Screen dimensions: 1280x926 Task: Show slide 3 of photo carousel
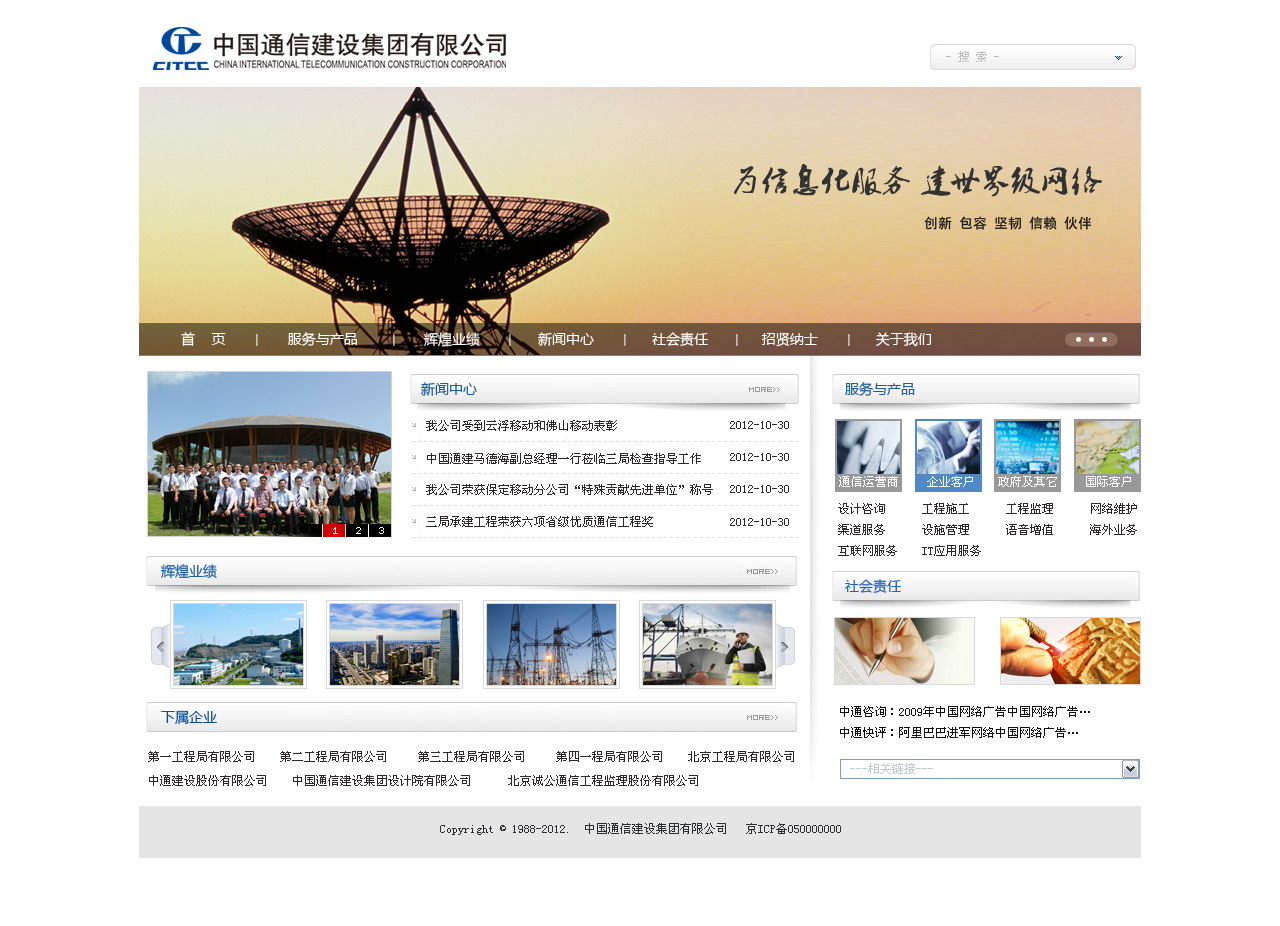click(x=380, y=530)
